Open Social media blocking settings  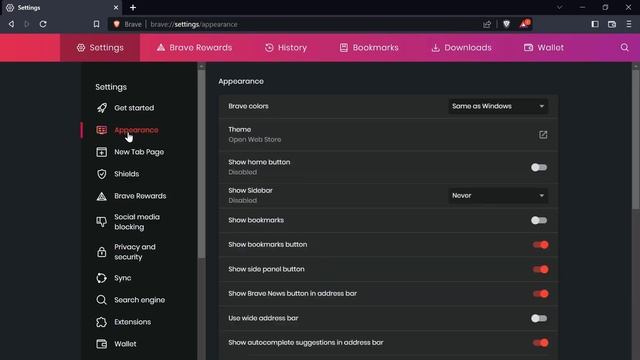[x=137, y=222]
